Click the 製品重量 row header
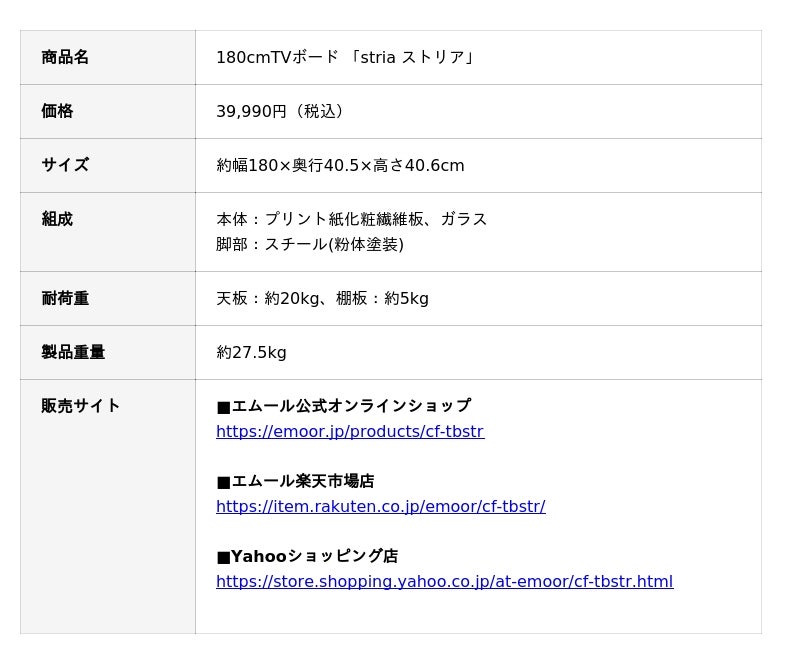The image size is (800, 664). click(73, 352)
